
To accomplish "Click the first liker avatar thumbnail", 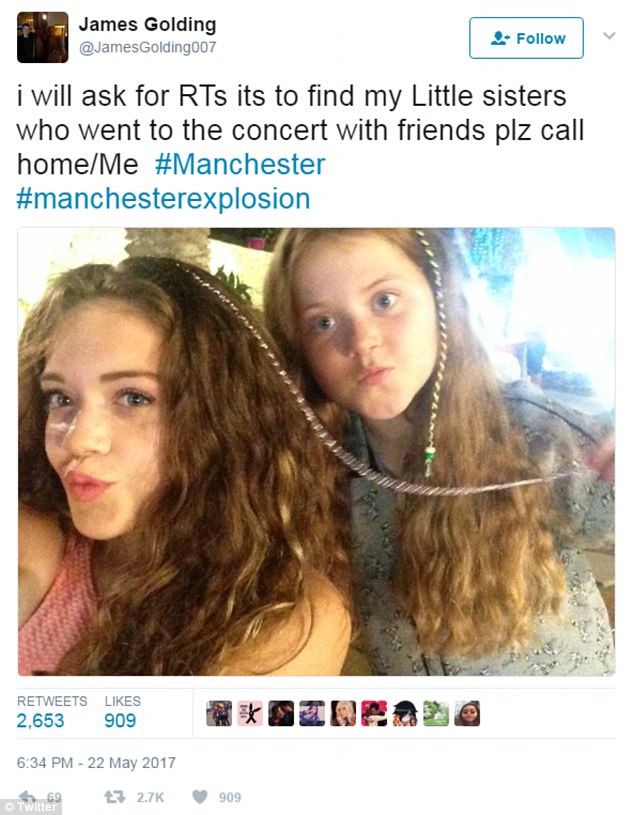I will pos(219,713).
